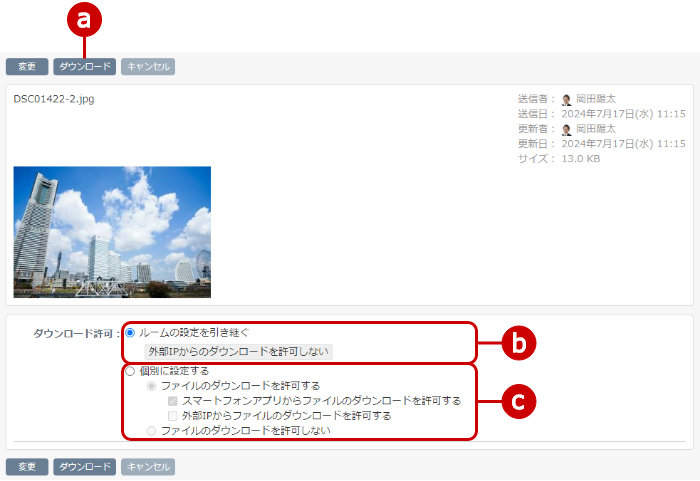Click the file name DSC01422-2.jpg
This screenshot has width=700, height=481.
[54, 99]
